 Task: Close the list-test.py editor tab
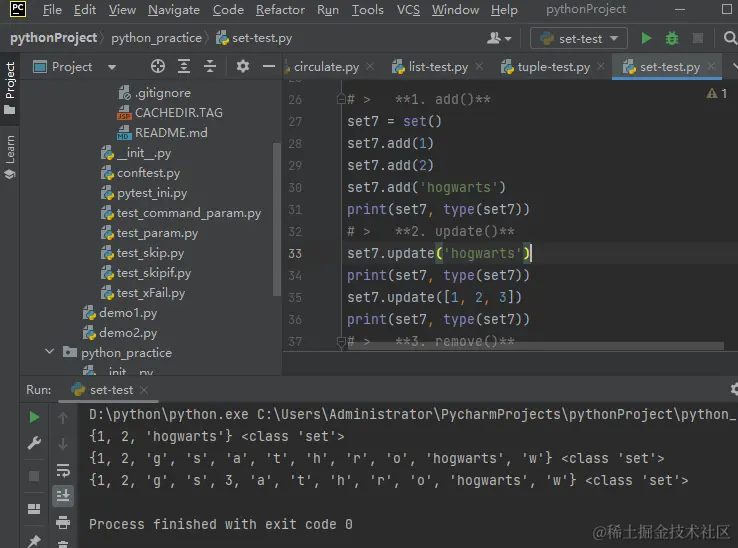tap(479, 66)
